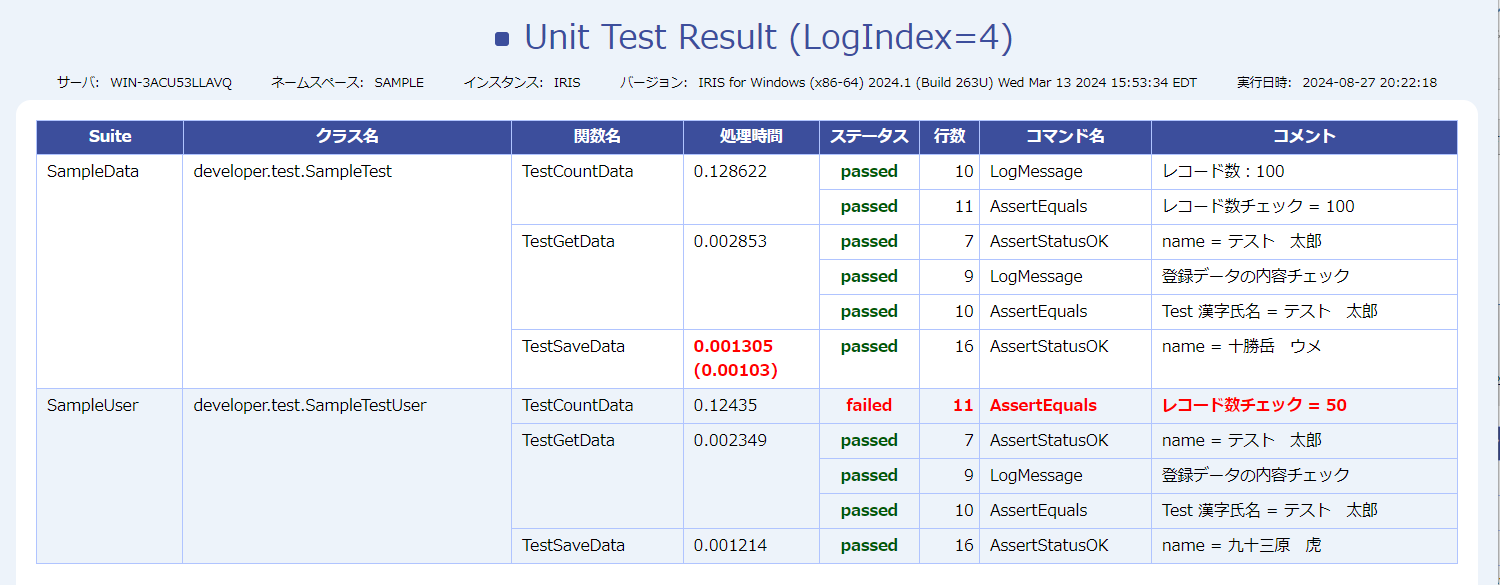Click the square bullet icon beside the title
Viewport: 1500px width, 585px height.
502,39
